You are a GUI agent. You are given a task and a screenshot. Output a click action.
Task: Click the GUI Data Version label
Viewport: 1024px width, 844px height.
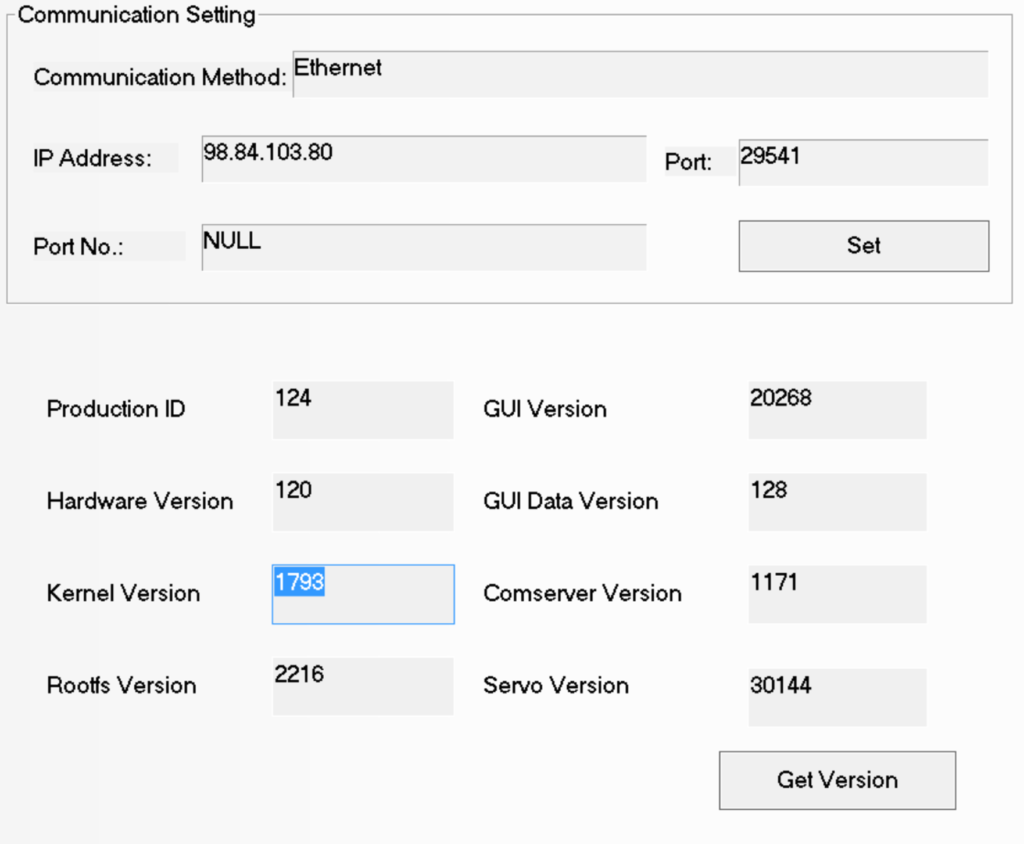(570, 501)
